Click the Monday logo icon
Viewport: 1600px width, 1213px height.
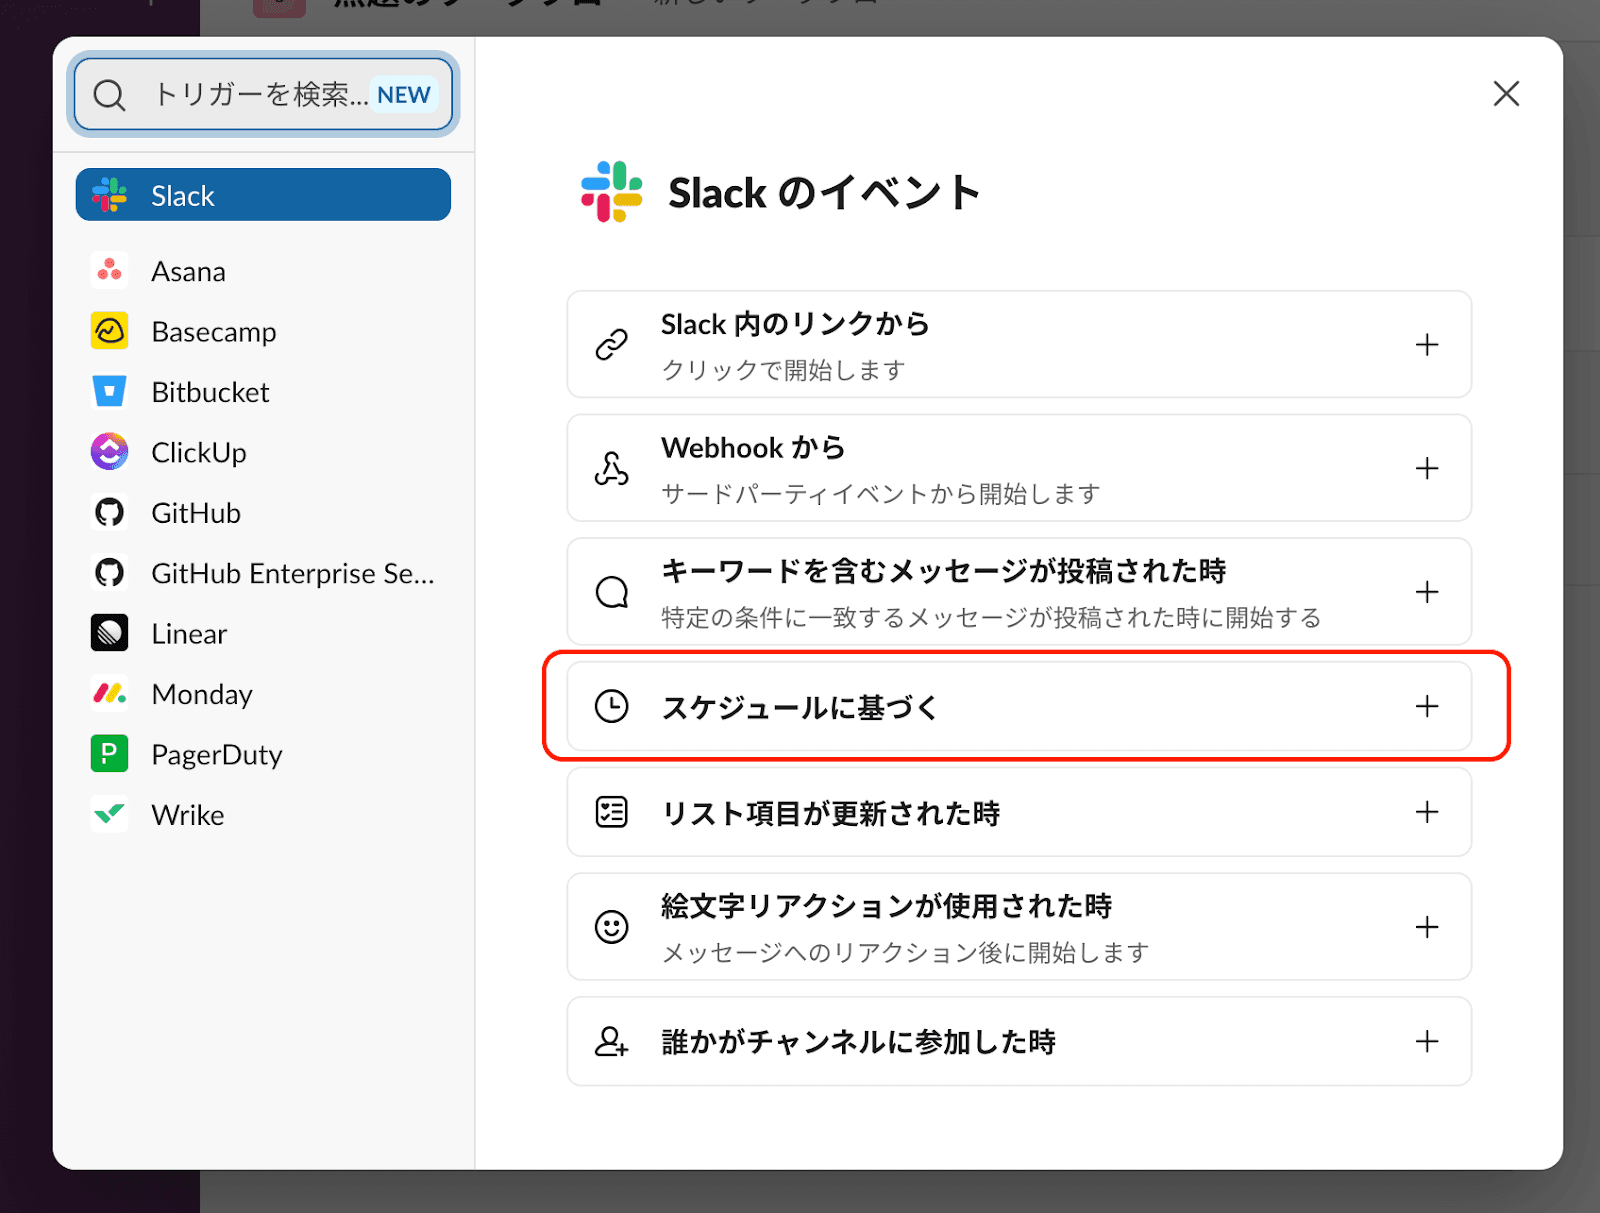coord(110,694)
